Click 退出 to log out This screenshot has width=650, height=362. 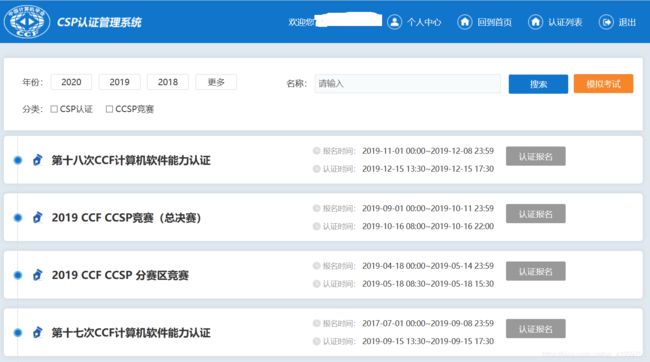point(627,22)
